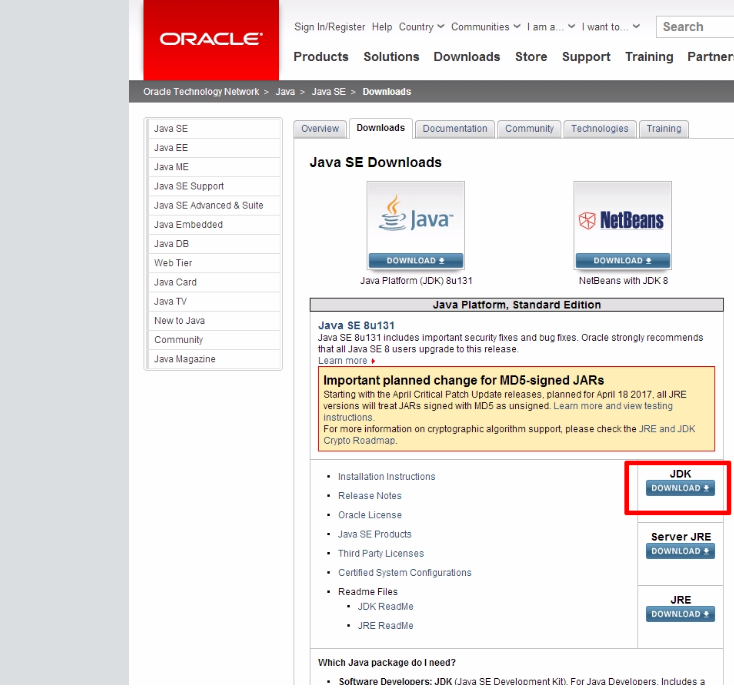The image size is (734, 689).
Task: Click in the Search field
Action: [695, 27]
